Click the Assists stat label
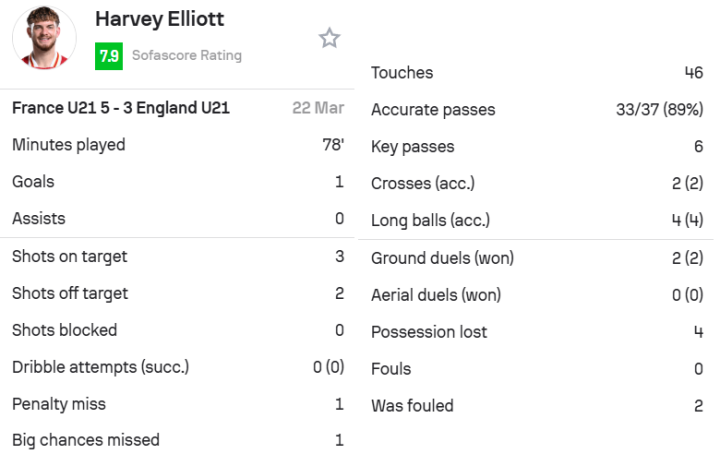Screen dimensions: 720x454 click(38, 219)
